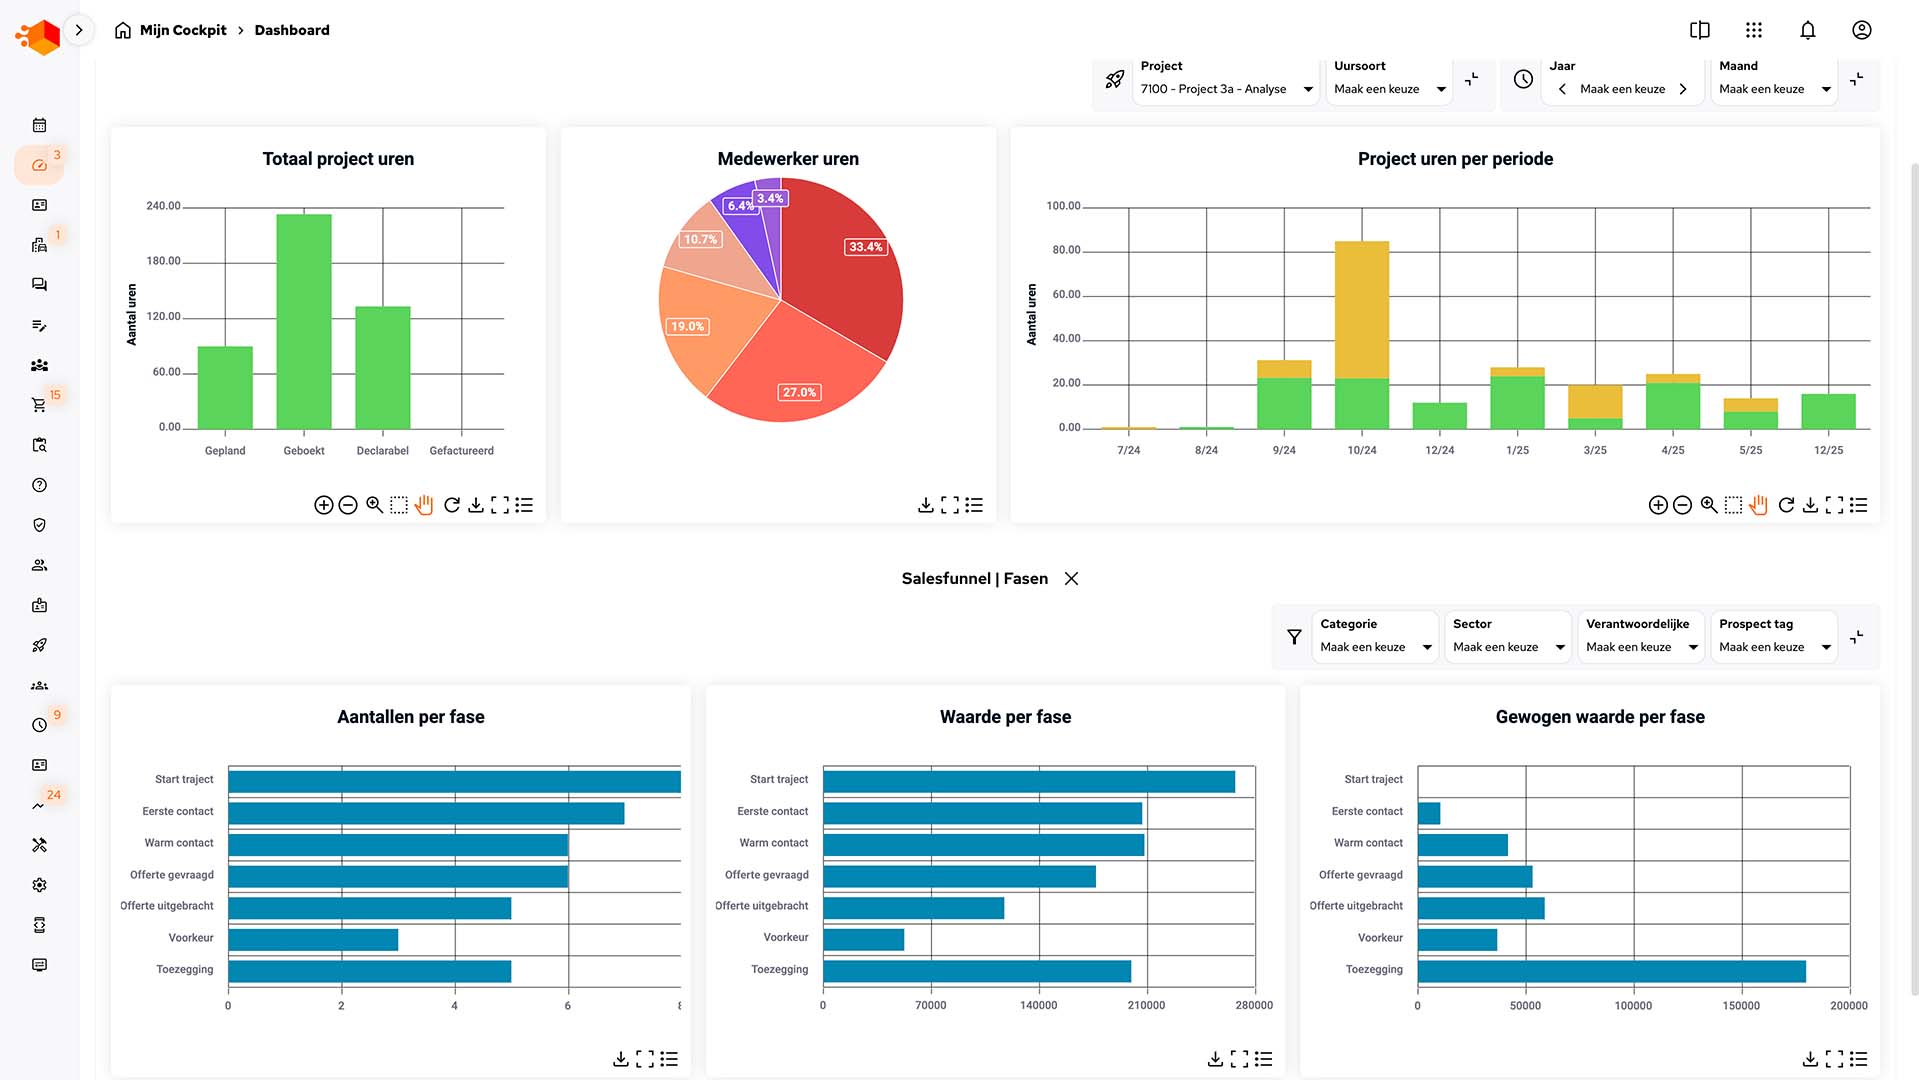Click the dashboard speedometer sidebar icon

39,165
